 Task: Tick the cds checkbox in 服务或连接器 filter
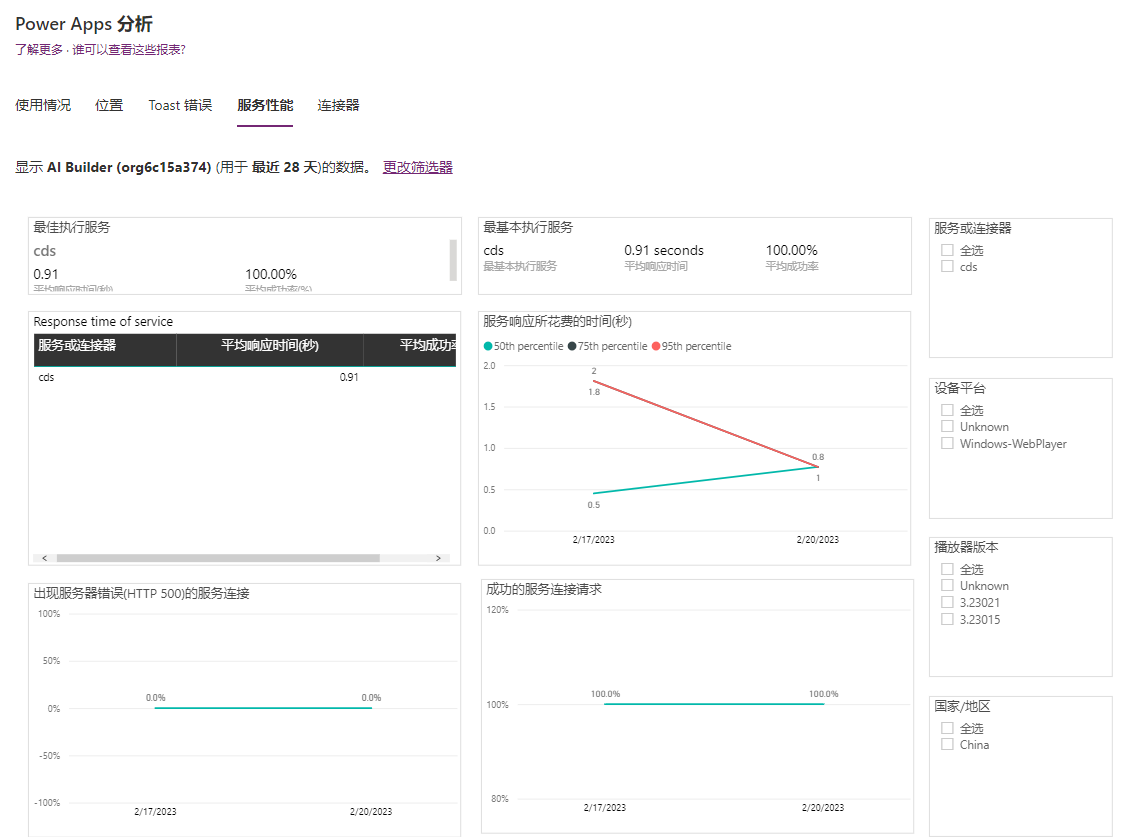tap(947, 267)
